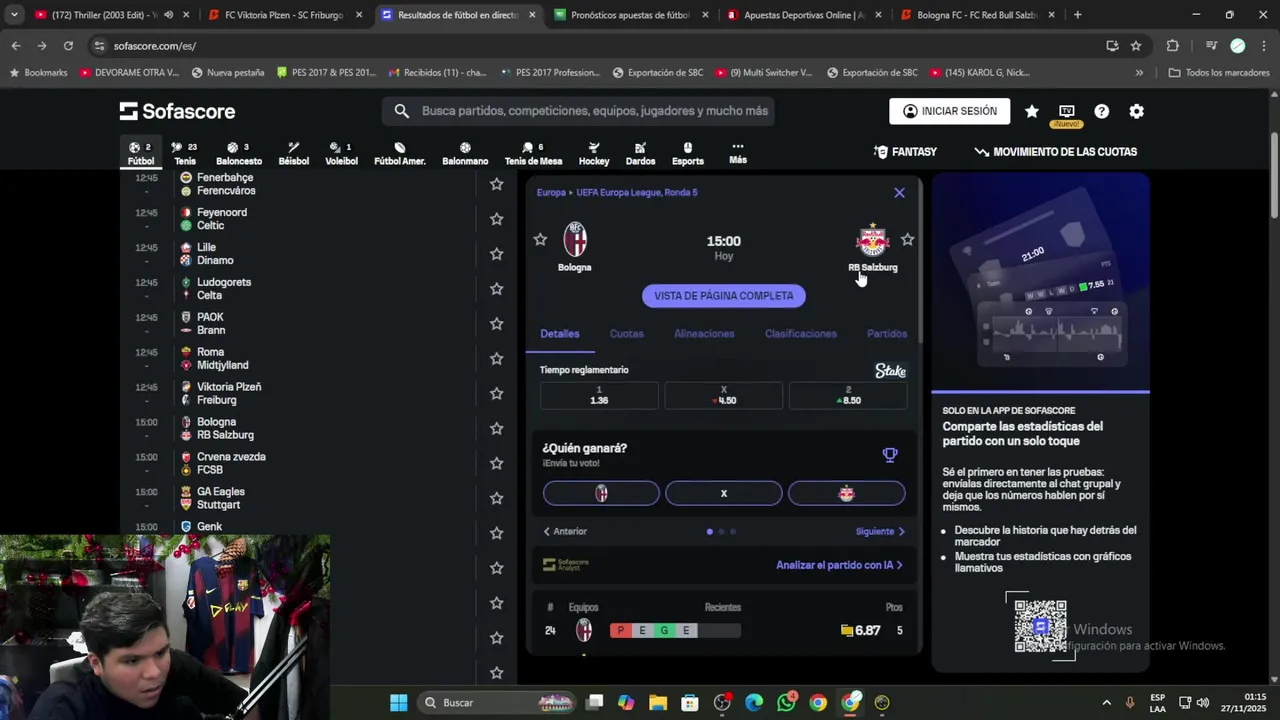Click the Stake sponsor logo
The width and height of the screenshot is (1280, 720).
tap(890, 371)
